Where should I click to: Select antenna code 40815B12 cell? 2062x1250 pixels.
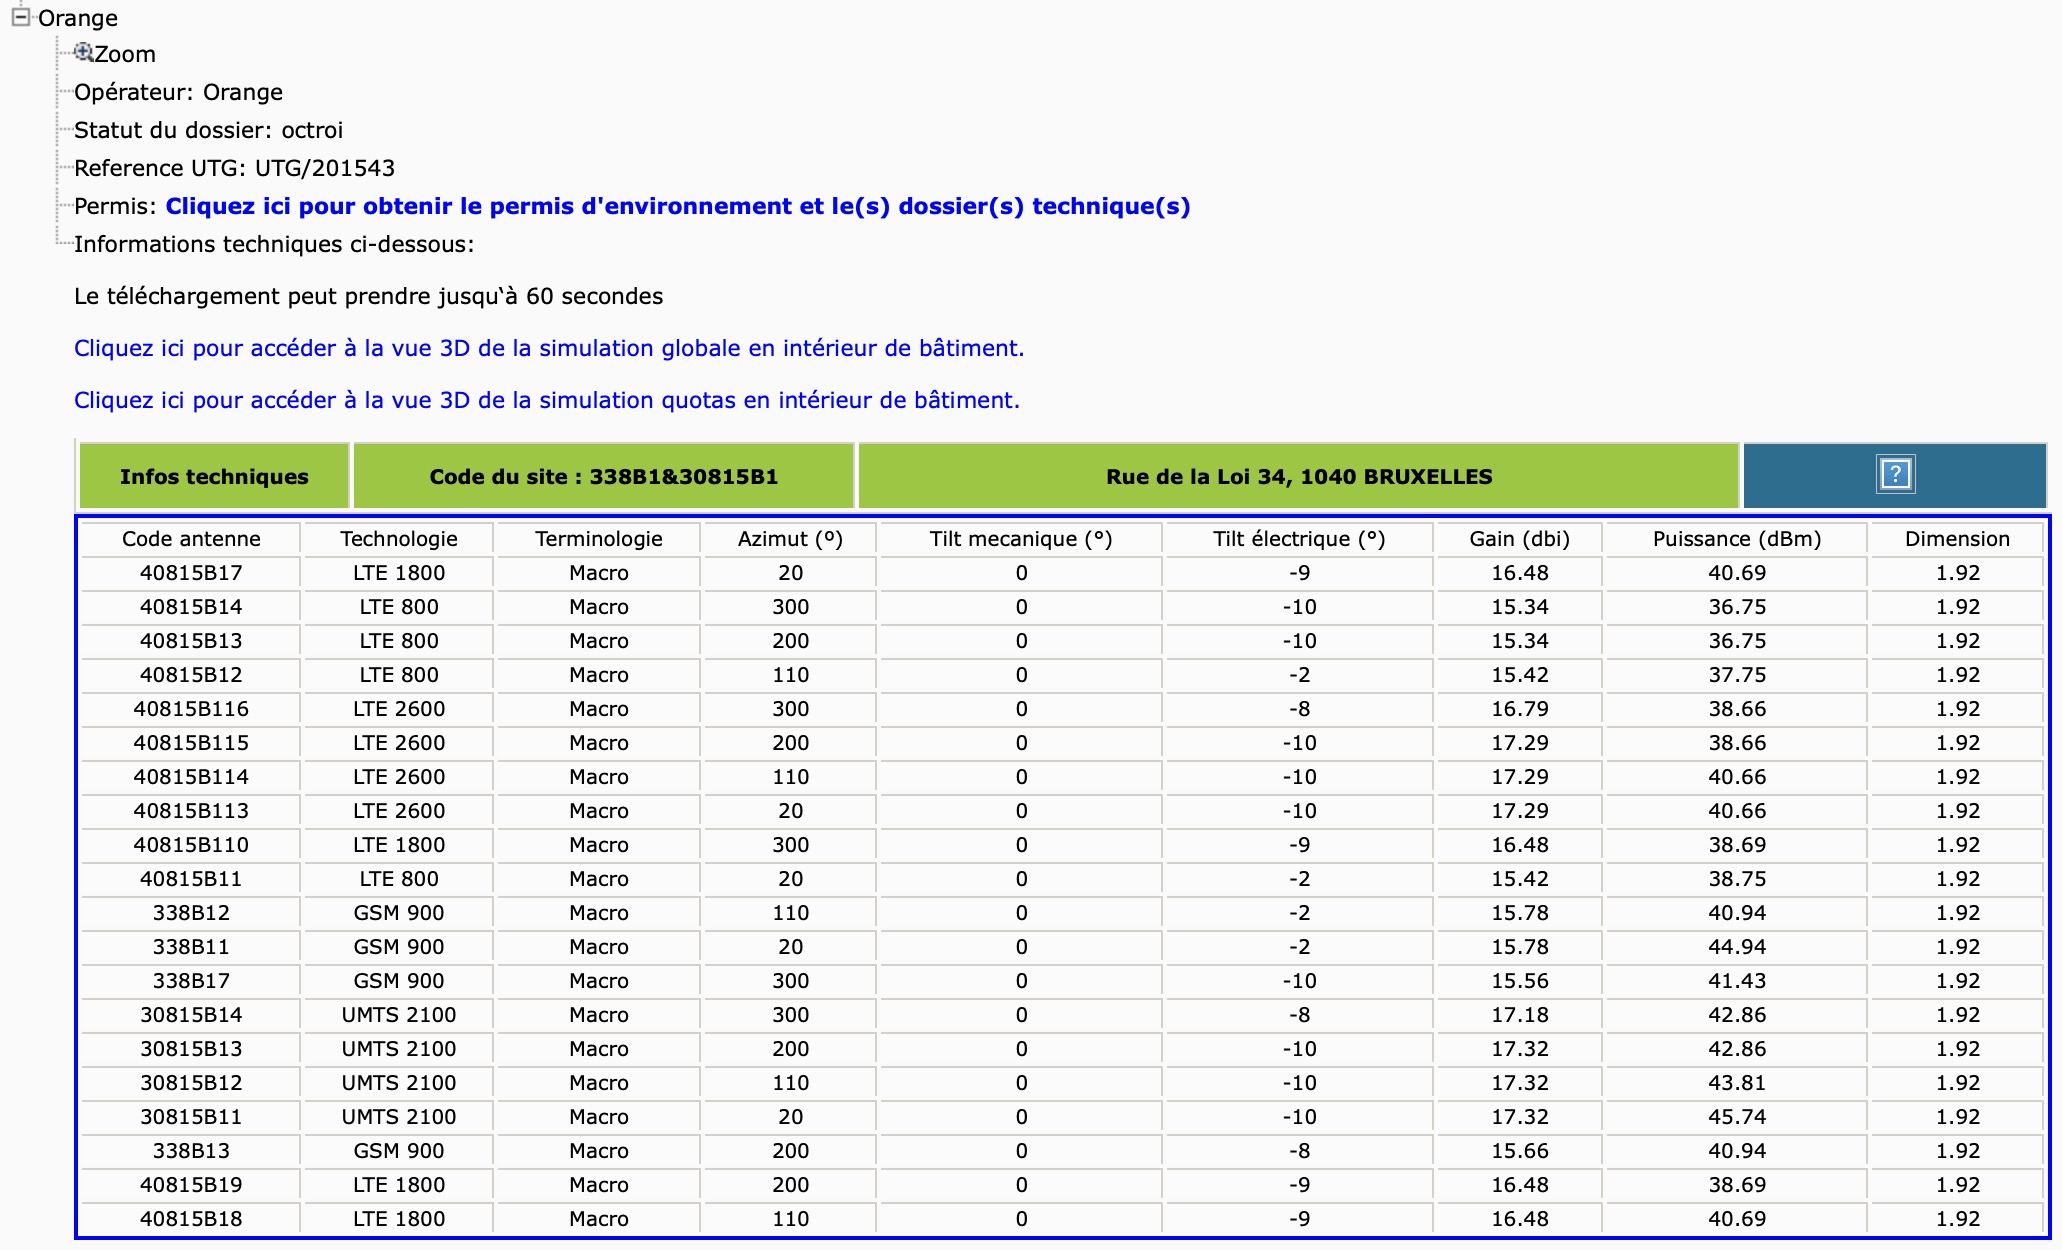[x=191, y=675]
